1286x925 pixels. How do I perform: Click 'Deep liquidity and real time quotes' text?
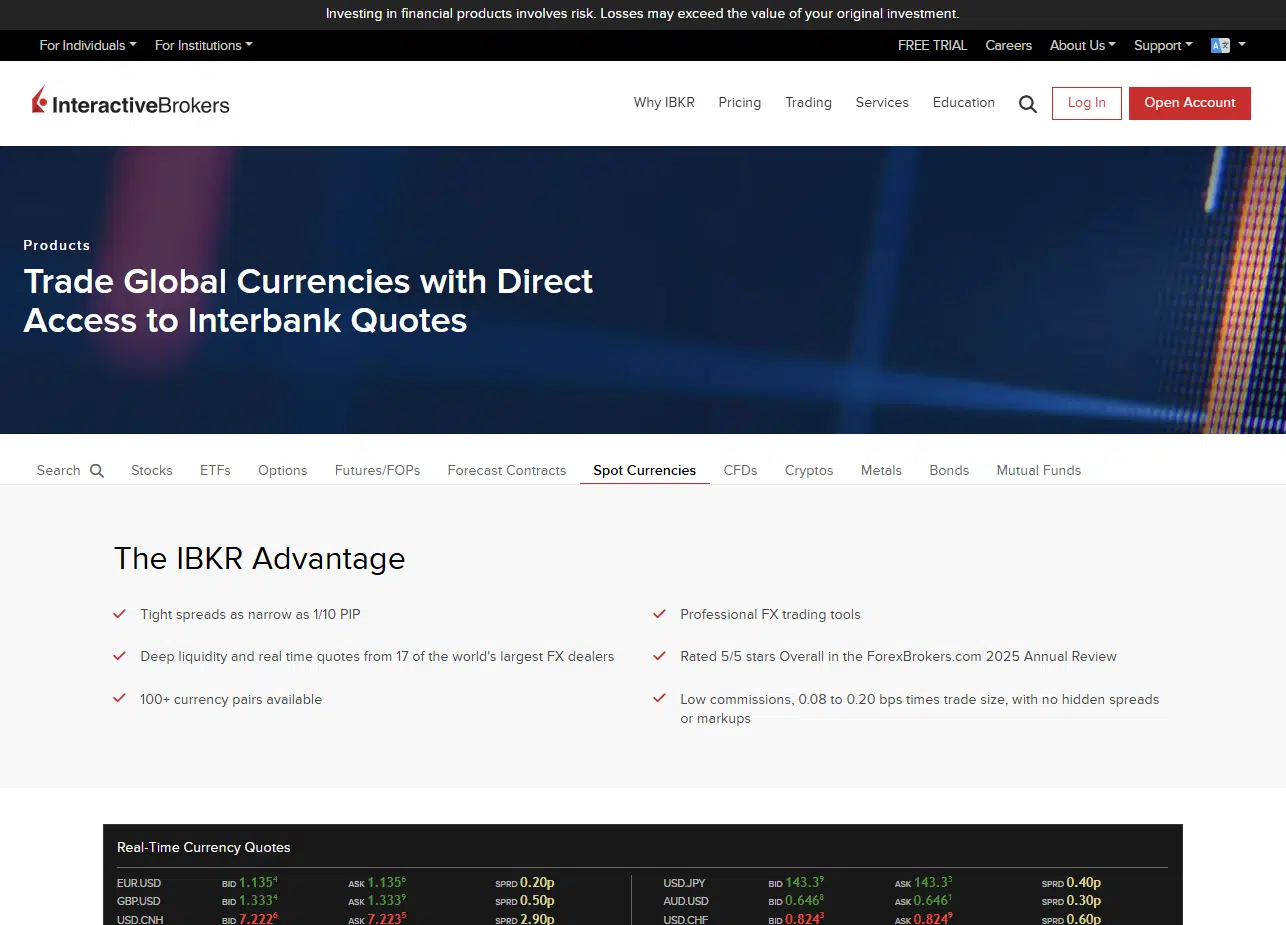coord(377,657)
